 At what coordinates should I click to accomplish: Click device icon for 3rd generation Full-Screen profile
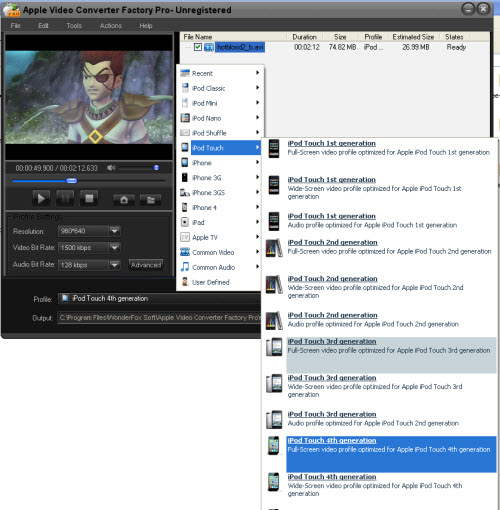[x=274, y=347]
